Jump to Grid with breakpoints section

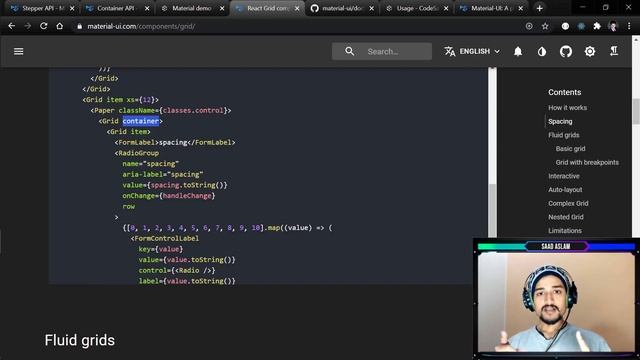pos(587,162)
